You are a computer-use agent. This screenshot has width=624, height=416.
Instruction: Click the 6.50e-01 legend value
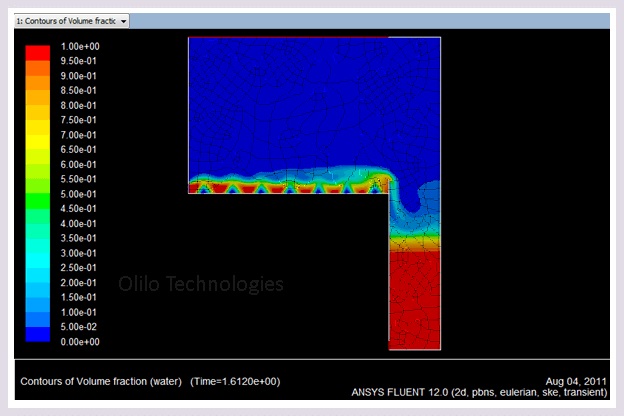[78, 149]
